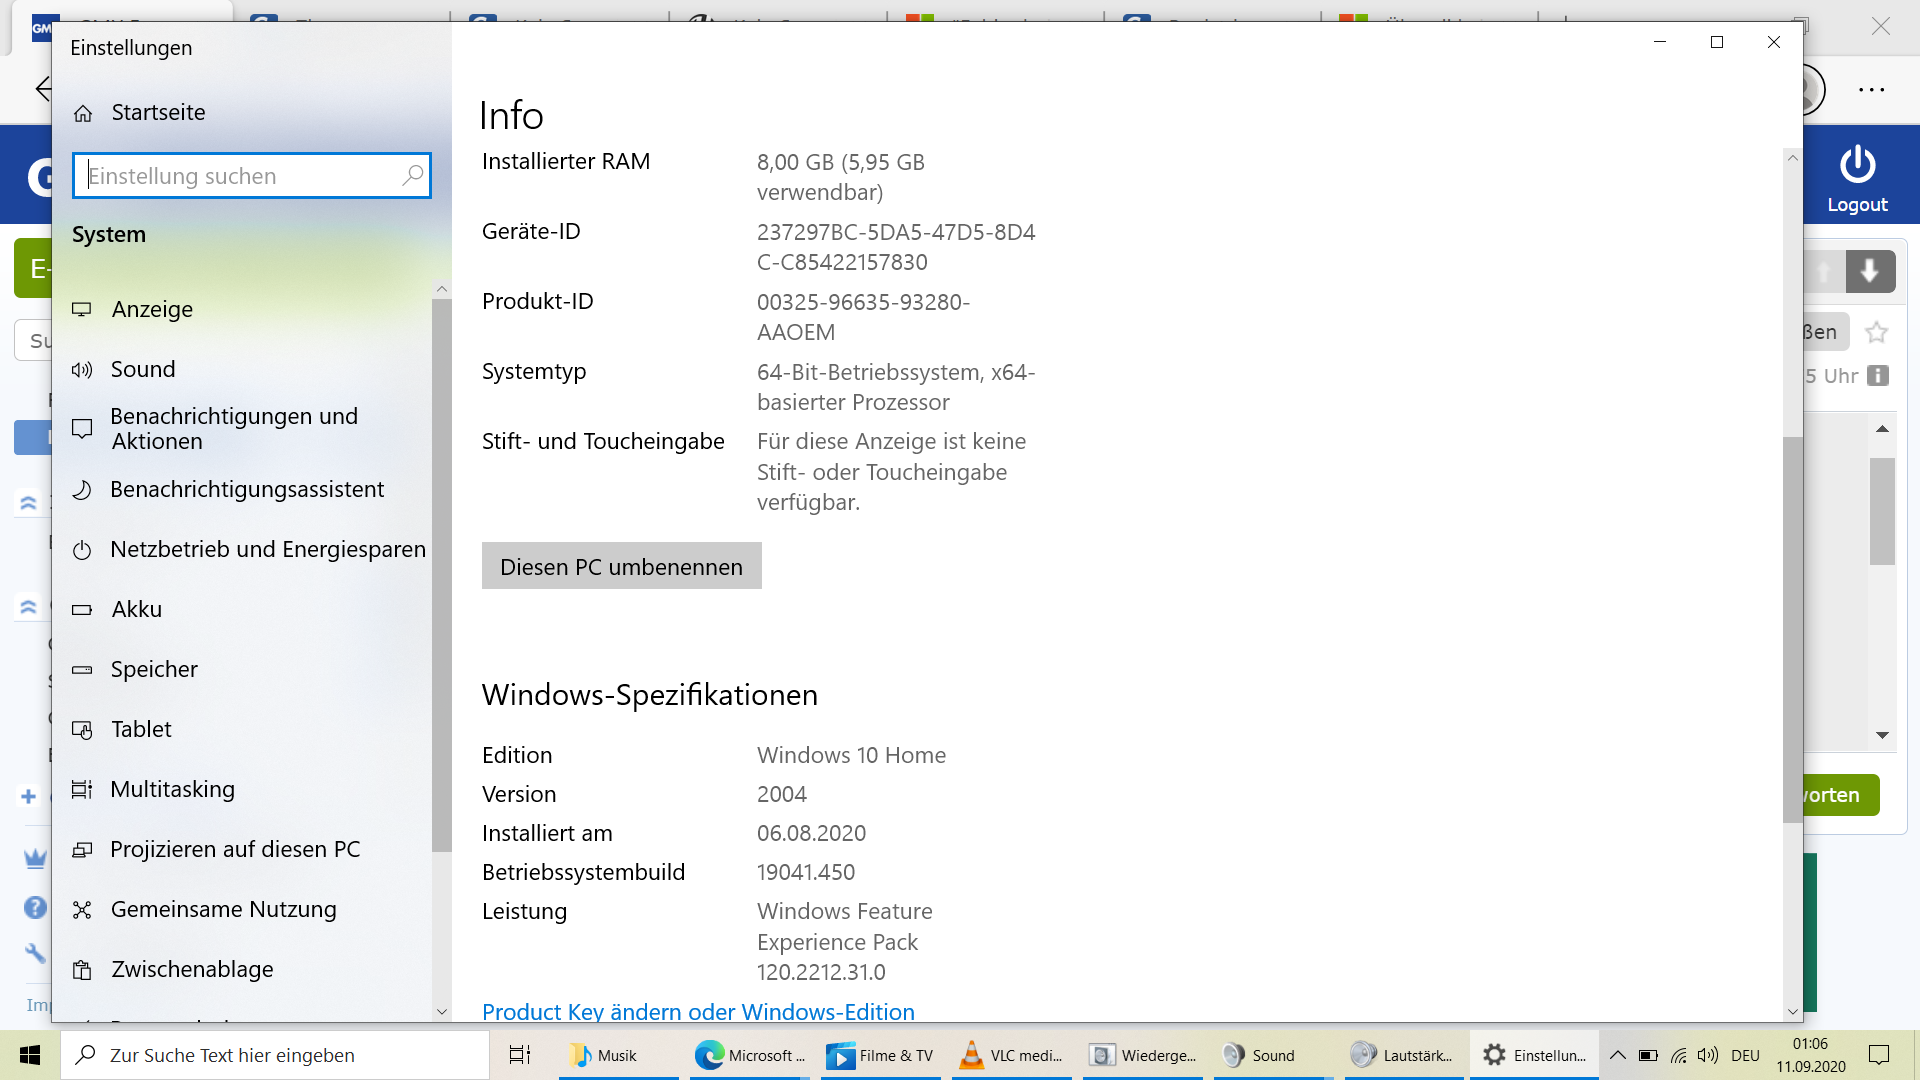
Task: Click Diesen PC umbenennen button
Action: [621, 566]
